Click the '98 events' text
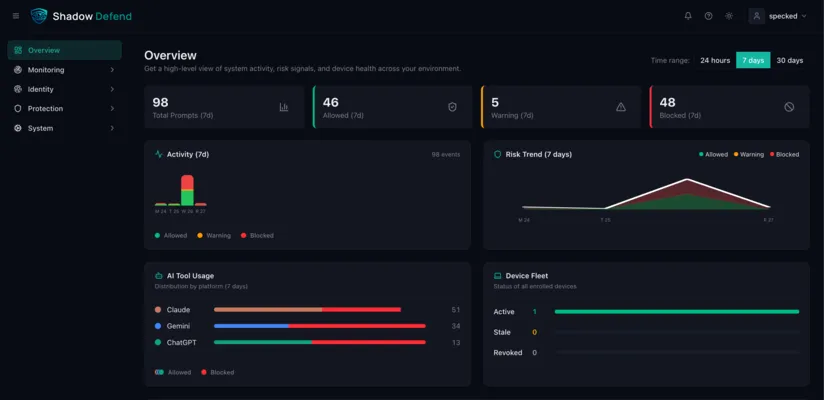824x400 pixels. (x=446, y=155)
